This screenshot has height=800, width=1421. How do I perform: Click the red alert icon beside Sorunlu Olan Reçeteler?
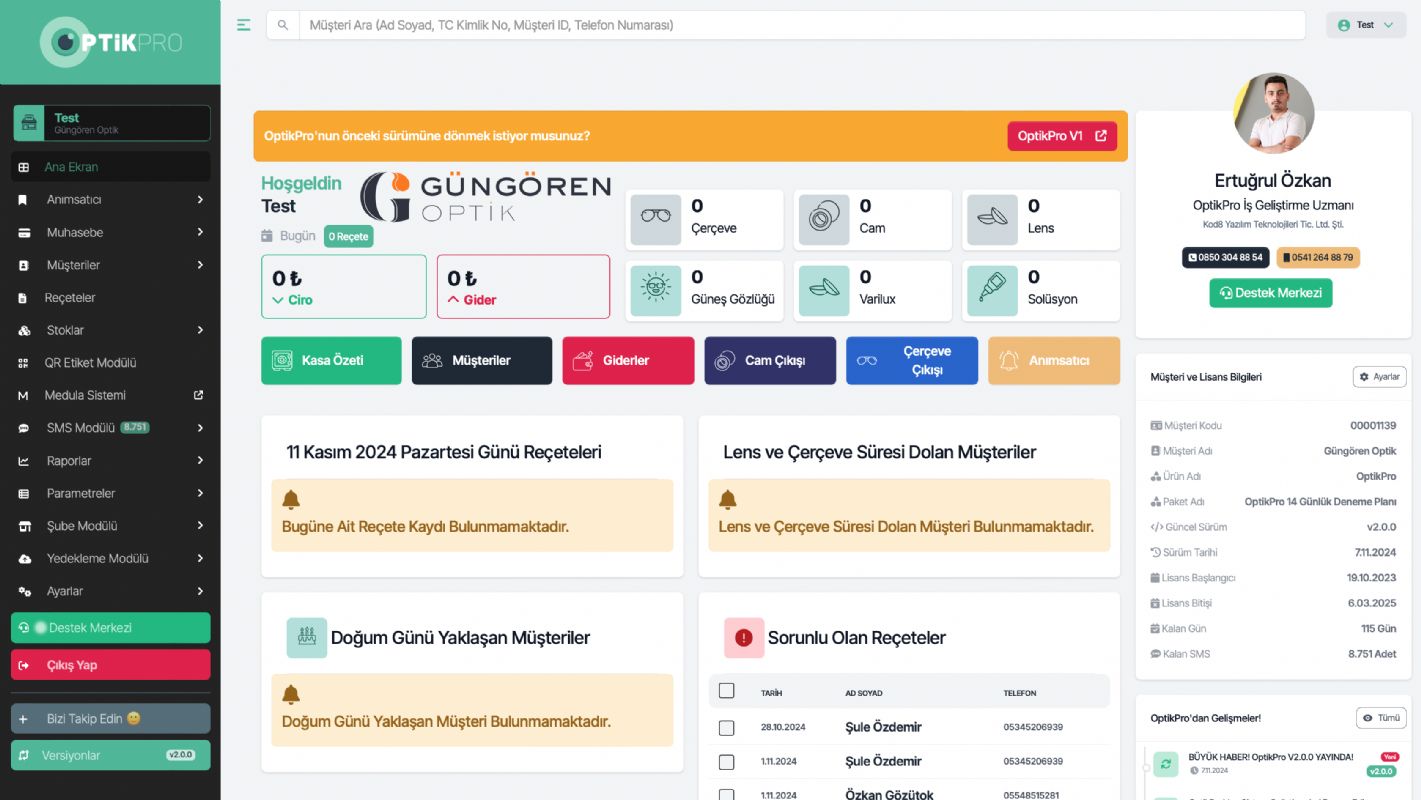pyautogui.click(x=744, y=637)
